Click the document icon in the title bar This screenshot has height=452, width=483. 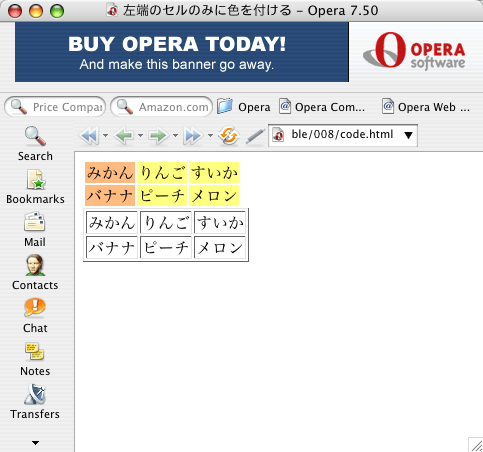click(112, 10)
